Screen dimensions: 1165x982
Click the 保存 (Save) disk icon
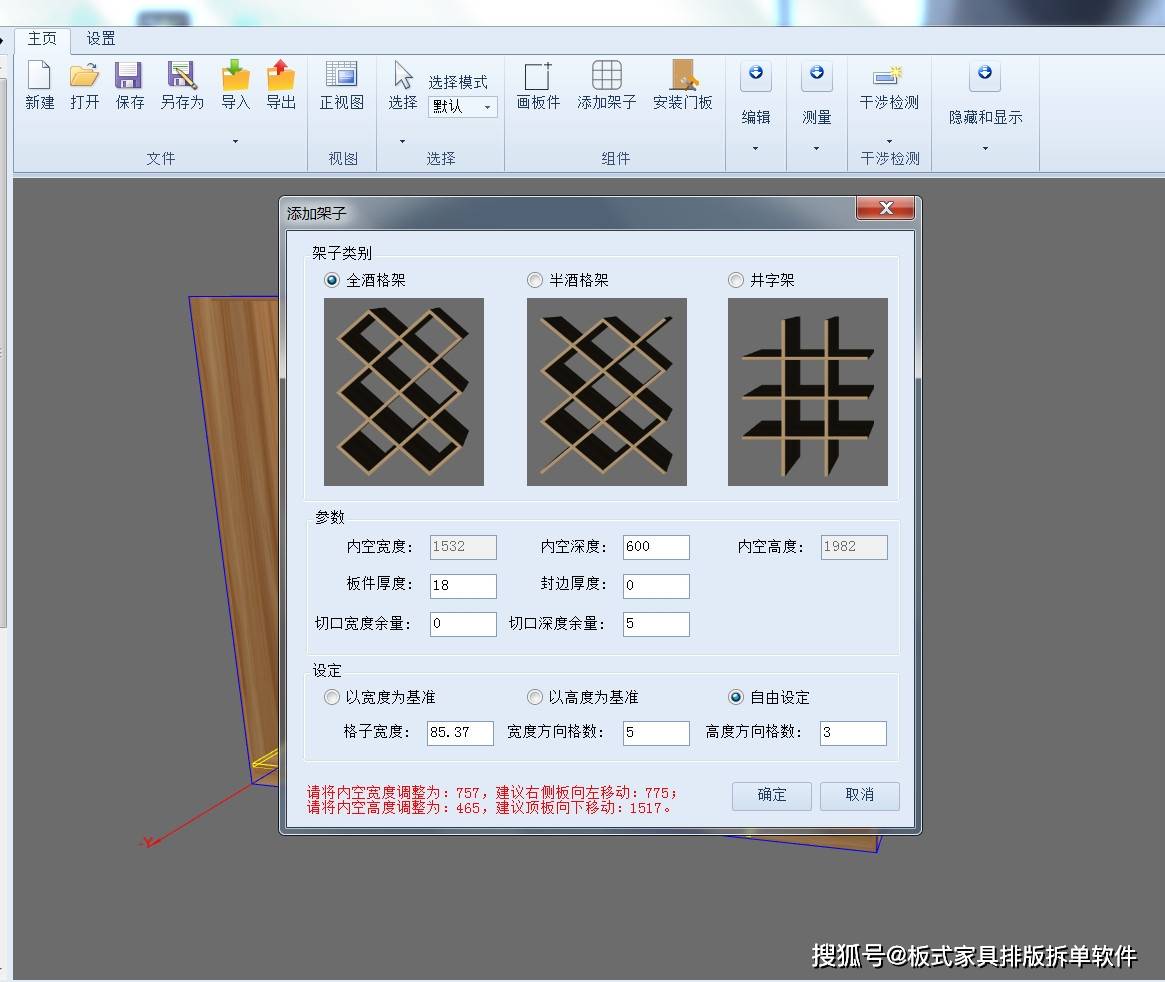click(129, 76)
